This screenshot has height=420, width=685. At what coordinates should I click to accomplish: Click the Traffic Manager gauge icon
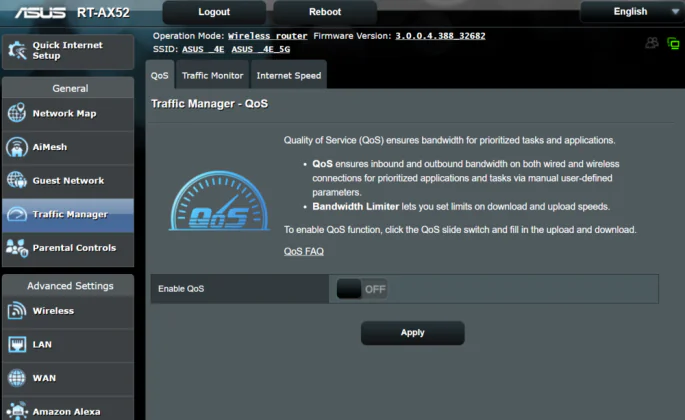17,214
